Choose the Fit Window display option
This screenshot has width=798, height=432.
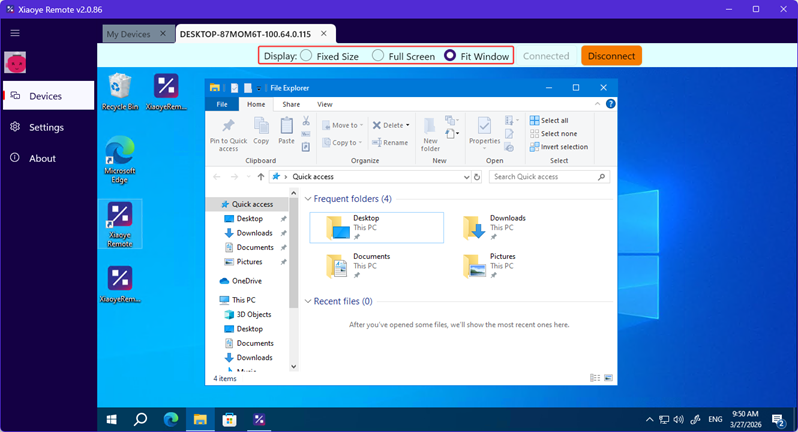tap(450, 56)
